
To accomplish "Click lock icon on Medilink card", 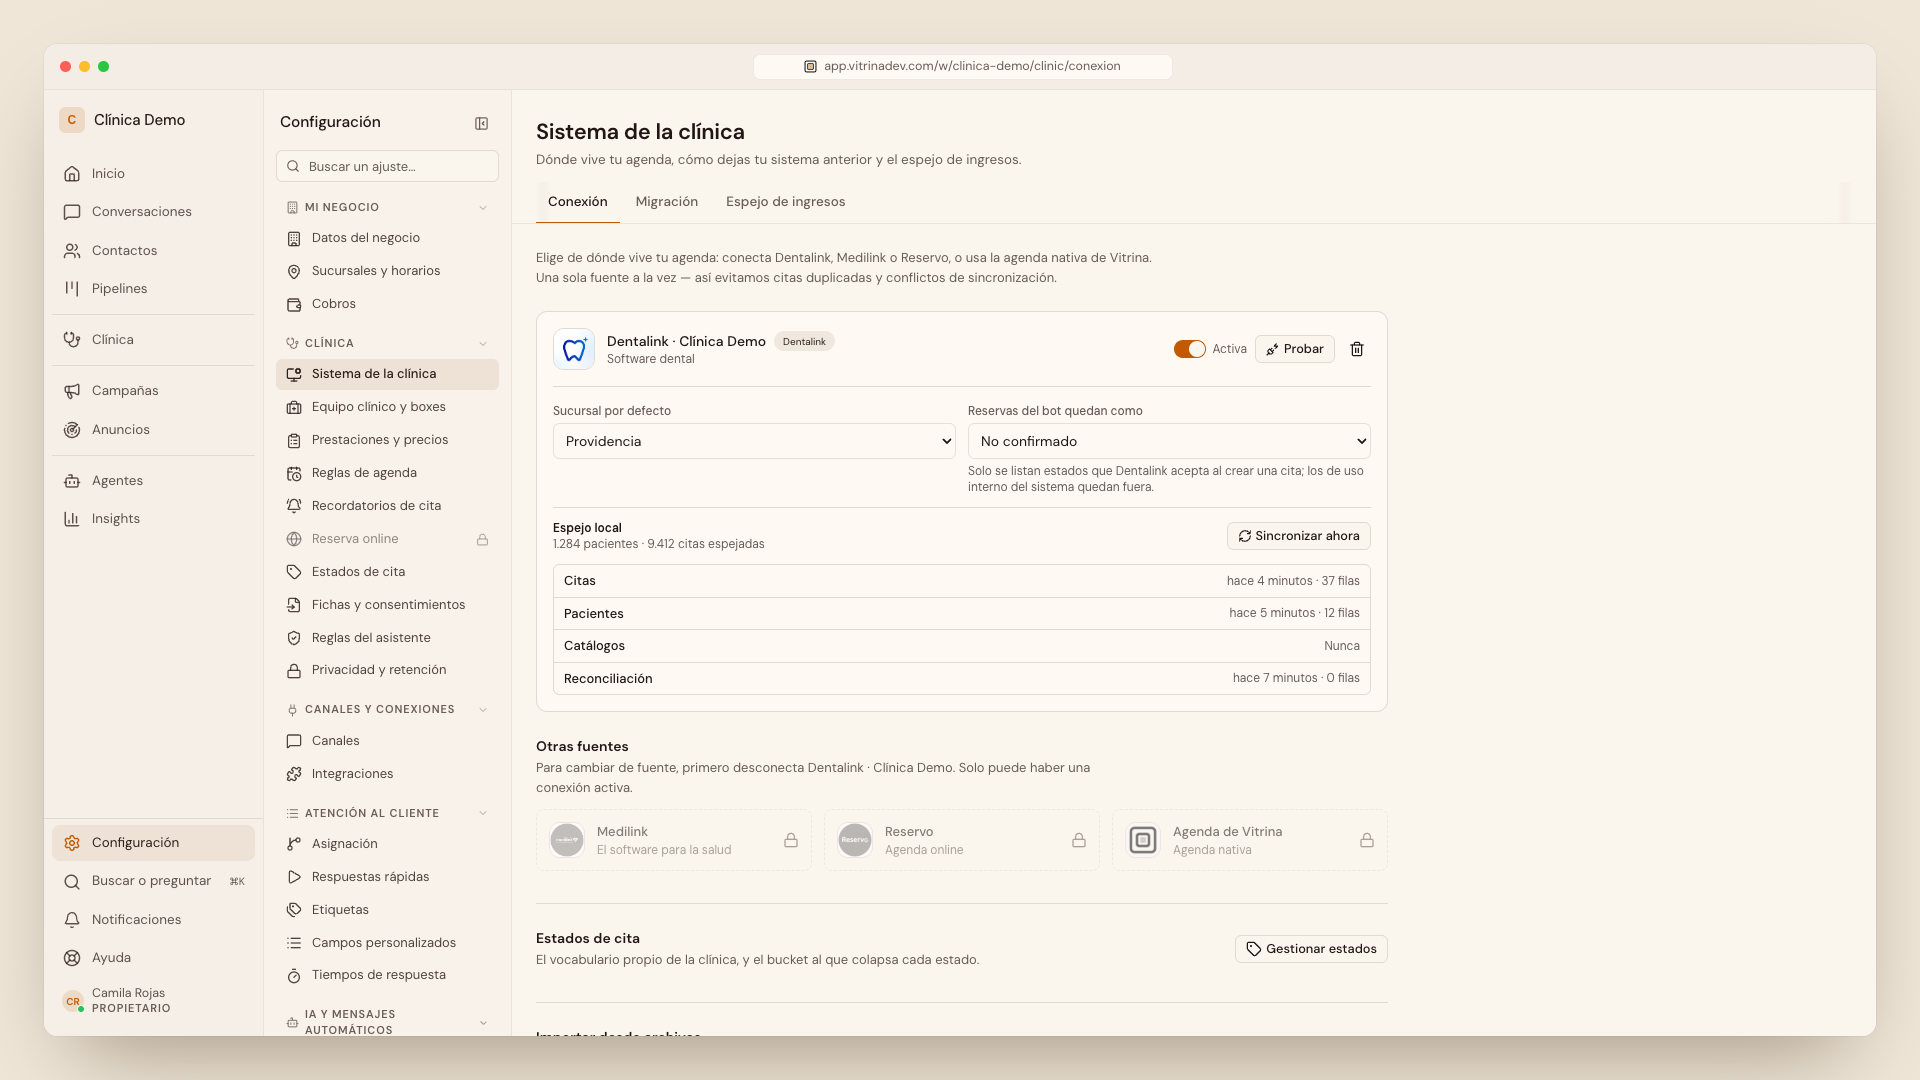I will [791, 840].
